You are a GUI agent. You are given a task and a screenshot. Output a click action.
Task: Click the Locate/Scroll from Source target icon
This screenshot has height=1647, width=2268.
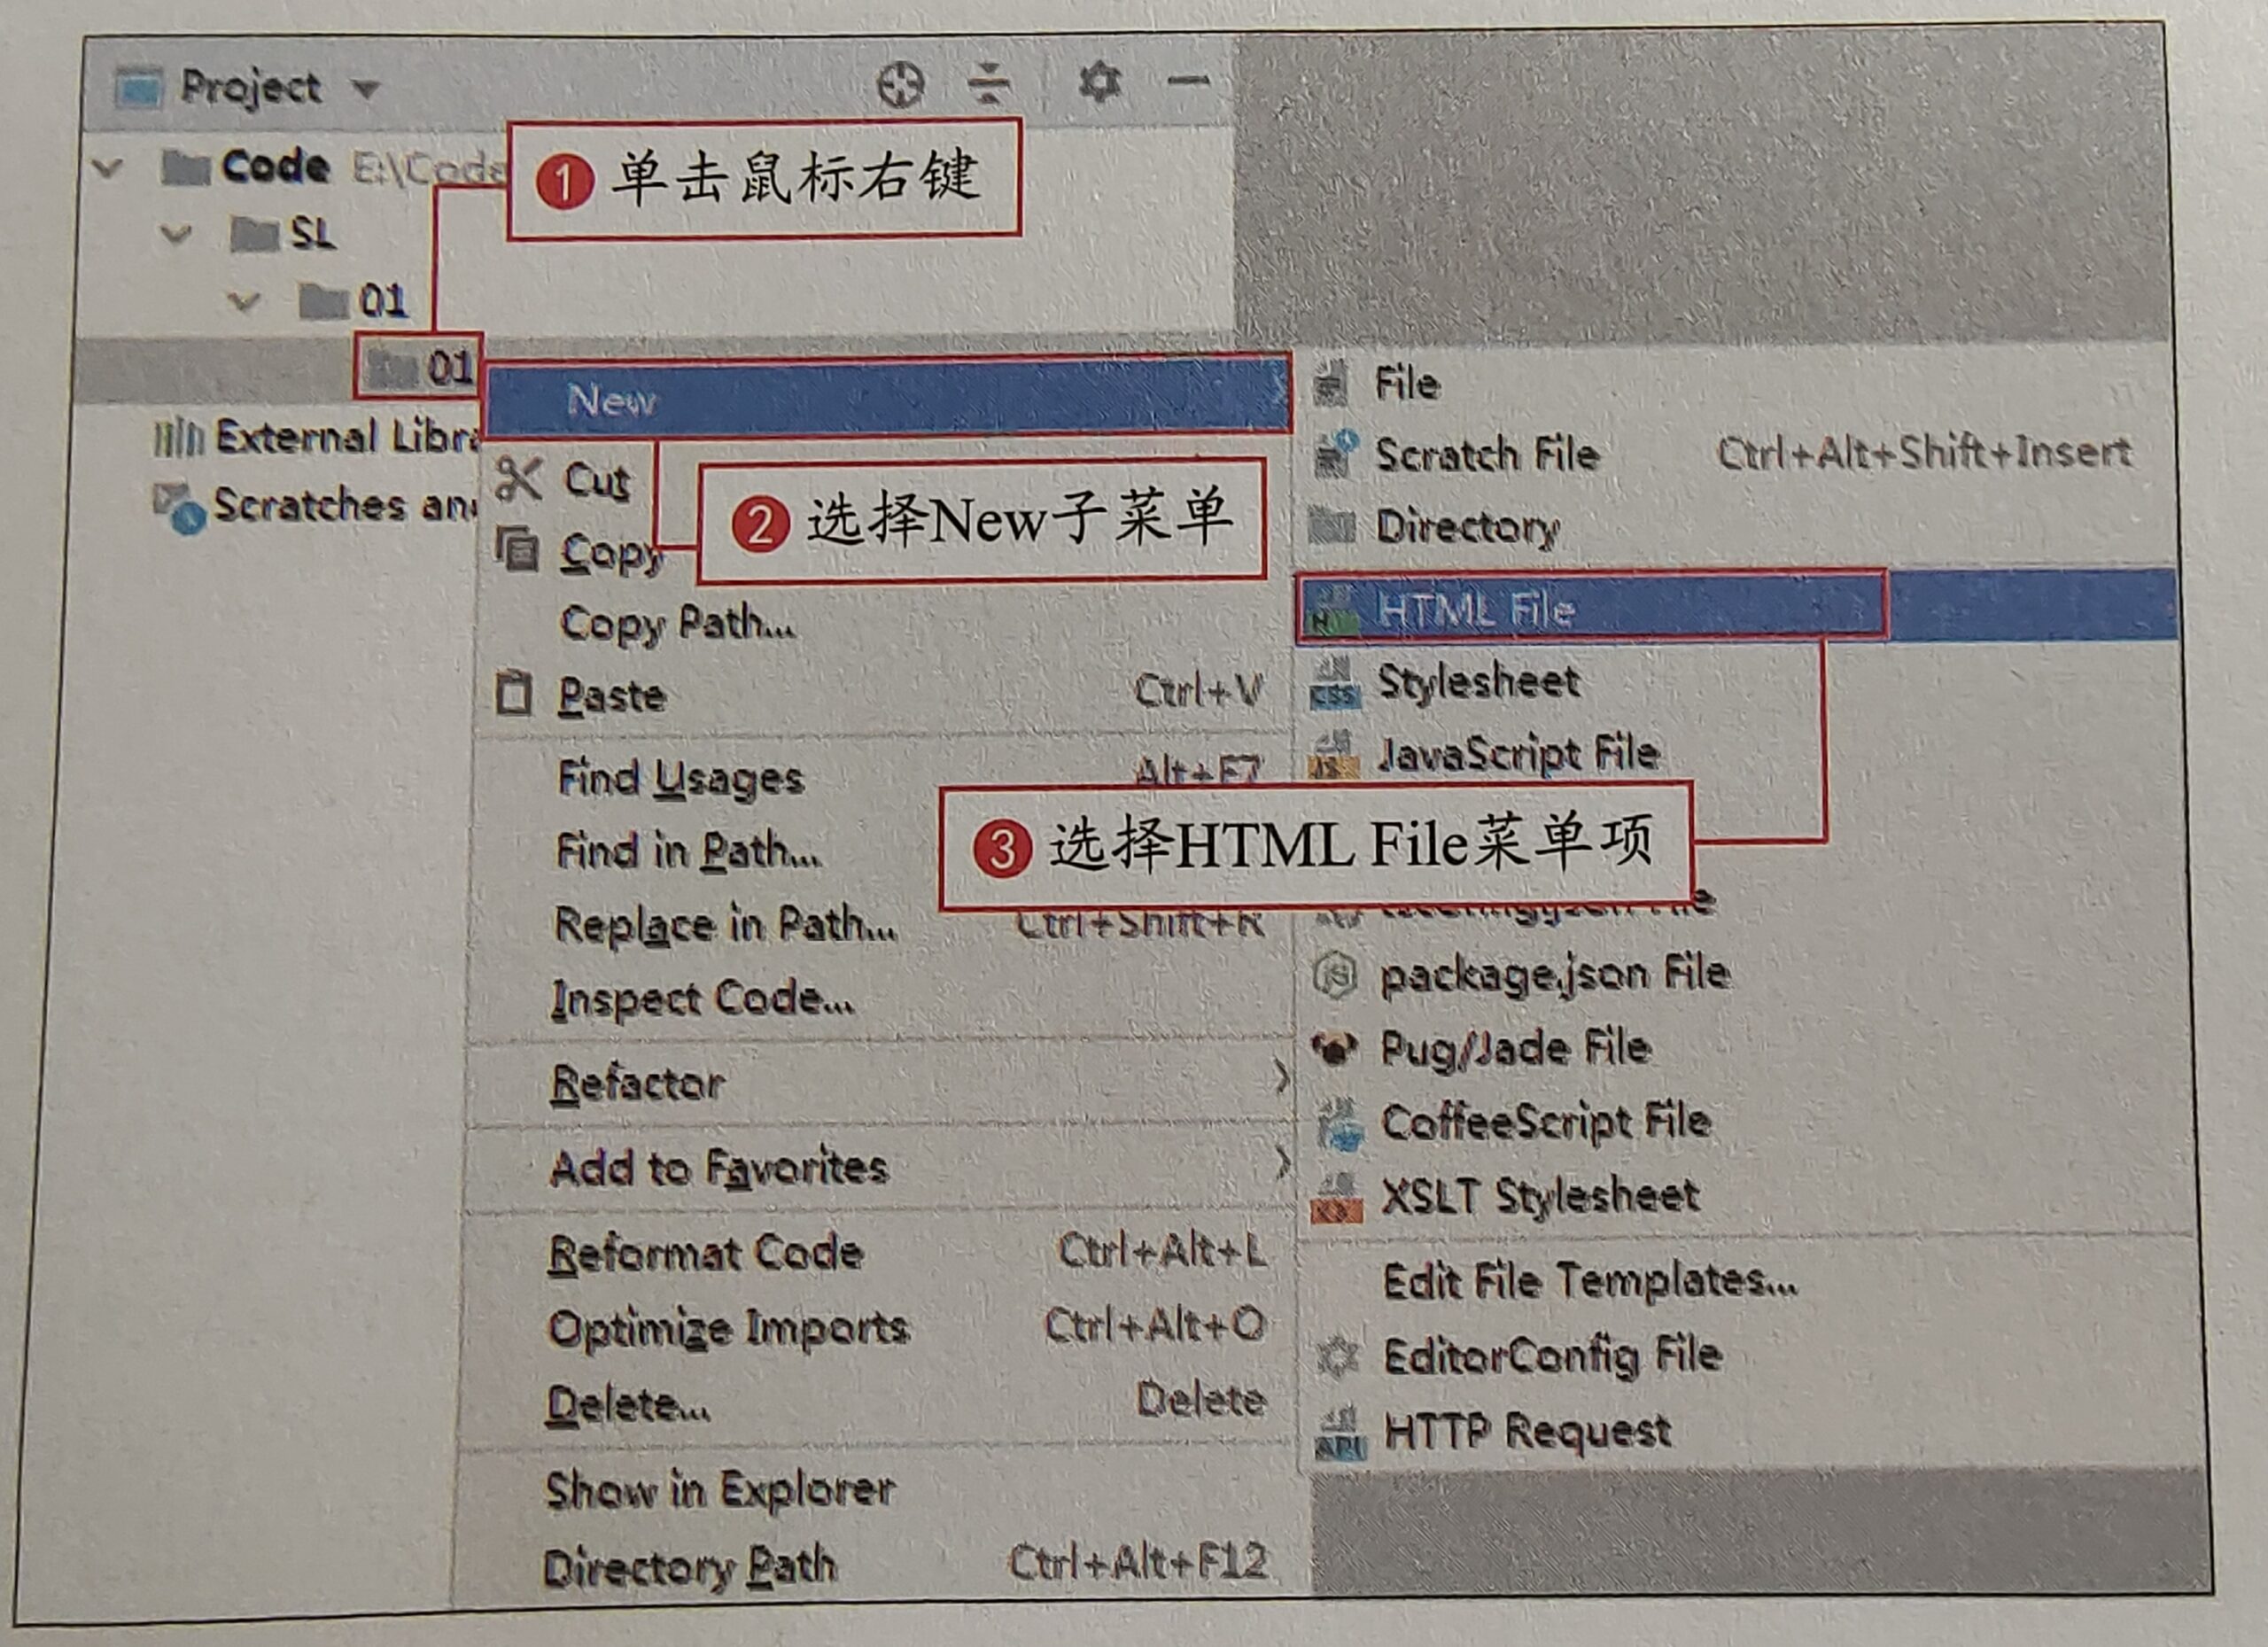point(900,84)
